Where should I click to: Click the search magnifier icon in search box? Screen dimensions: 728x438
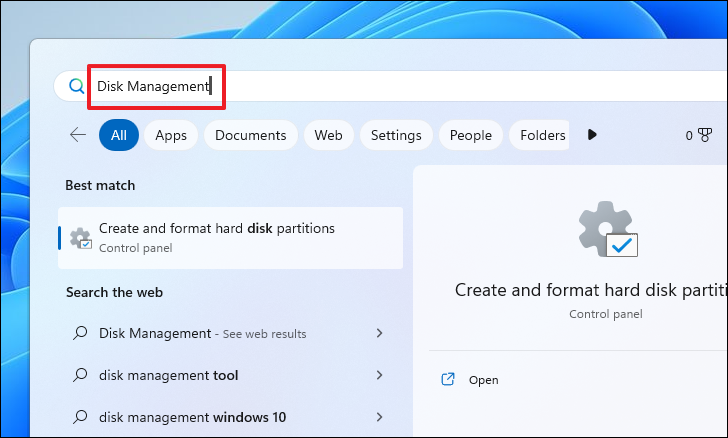[77, 86]
